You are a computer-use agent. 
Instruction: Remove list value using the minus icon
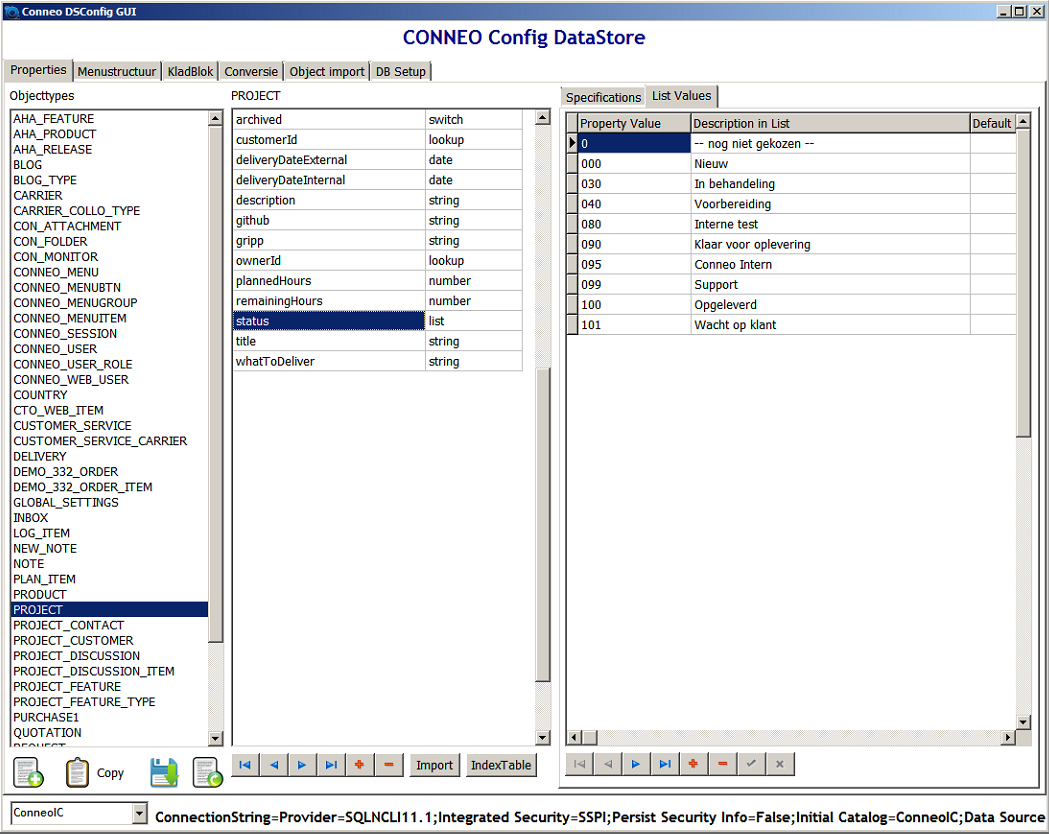722,764
